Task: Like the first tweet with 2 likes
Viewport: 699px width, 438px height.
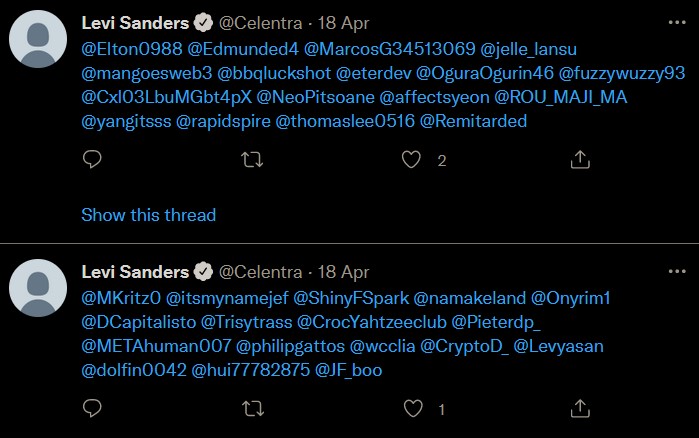Action: [x=411, y=160]
